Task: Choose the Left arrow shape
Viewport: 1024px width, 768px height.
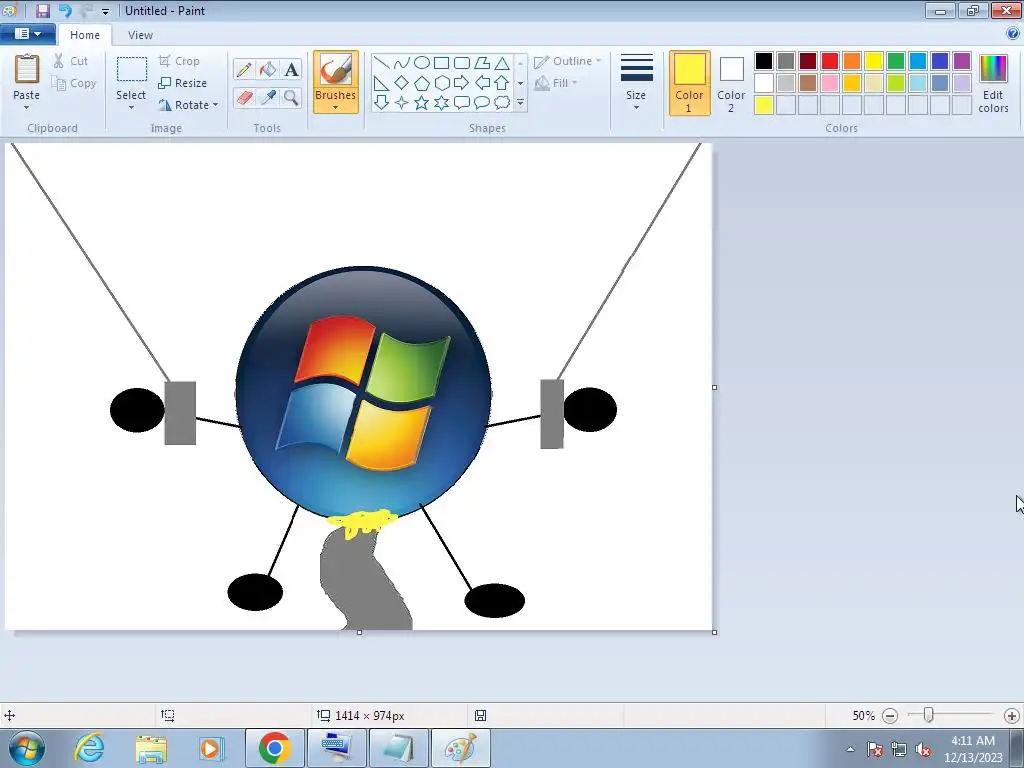Action: coord(482,83)
